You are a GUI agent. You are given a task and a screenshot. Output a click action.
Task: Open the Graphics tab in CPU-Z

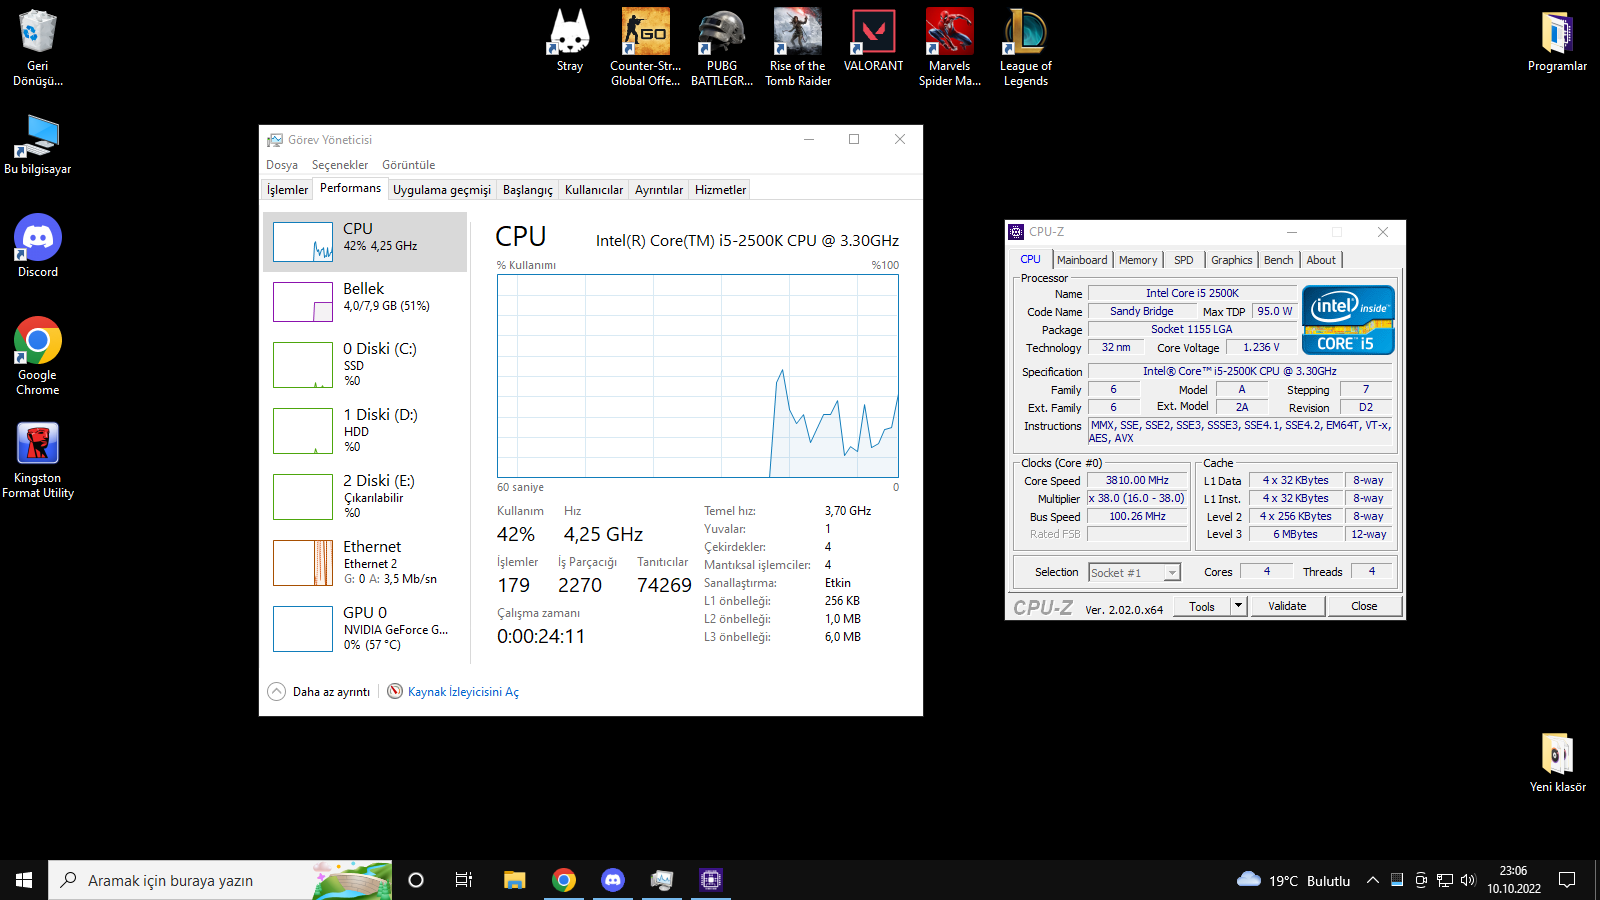pyautogui.click(x=1232, y=260)
